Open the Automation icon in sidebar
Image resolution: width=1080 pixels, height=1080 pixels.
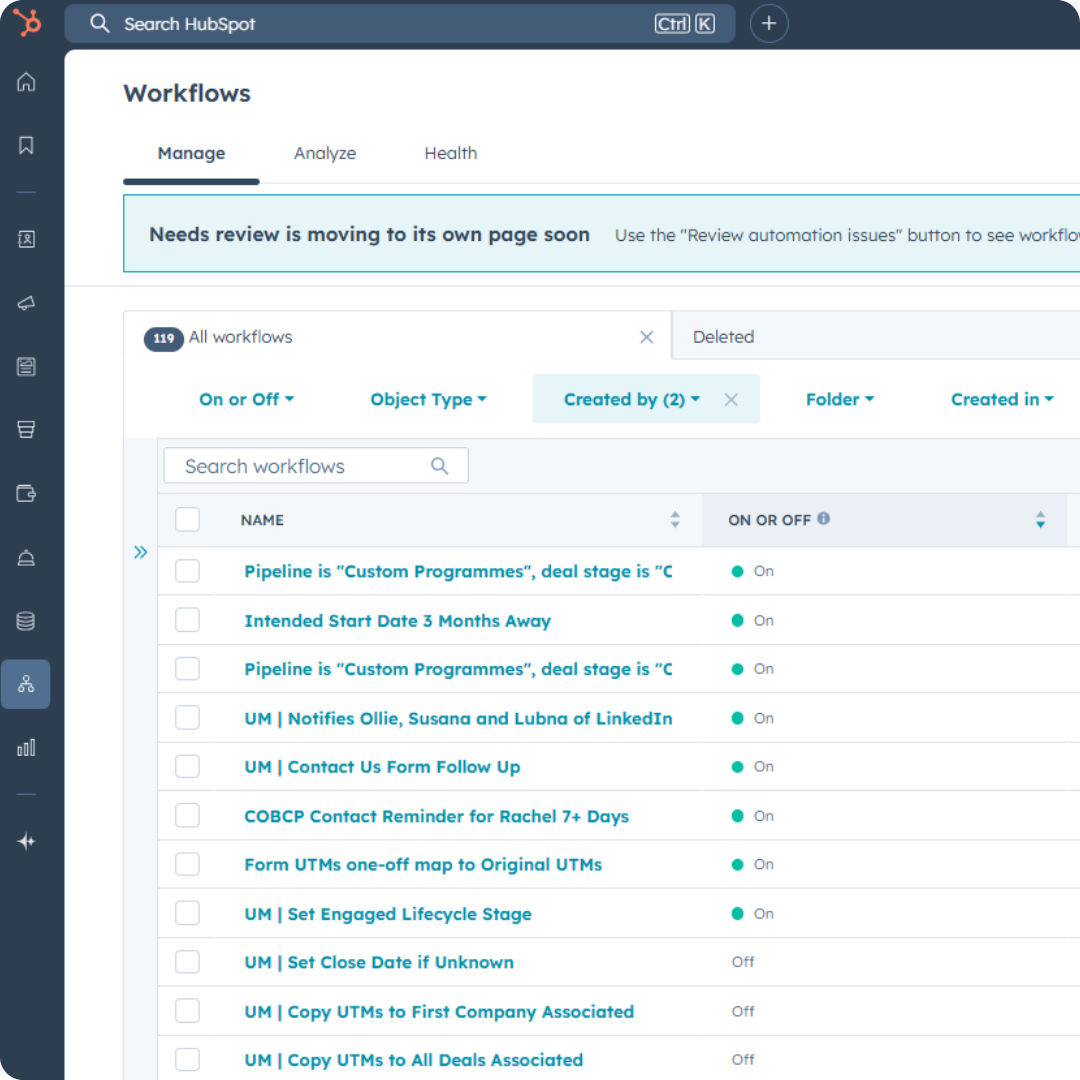click(x=26, y=684)
